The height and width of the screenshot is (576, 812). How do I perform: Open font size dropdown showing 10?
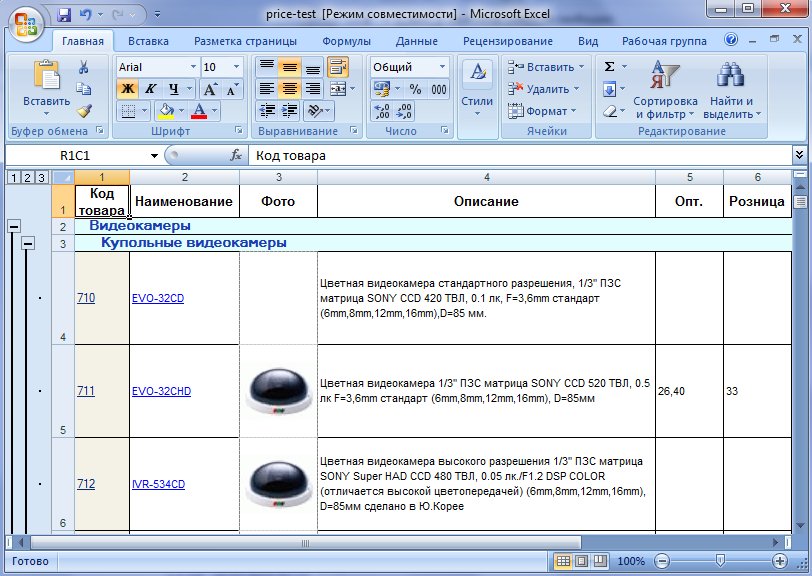236,67
